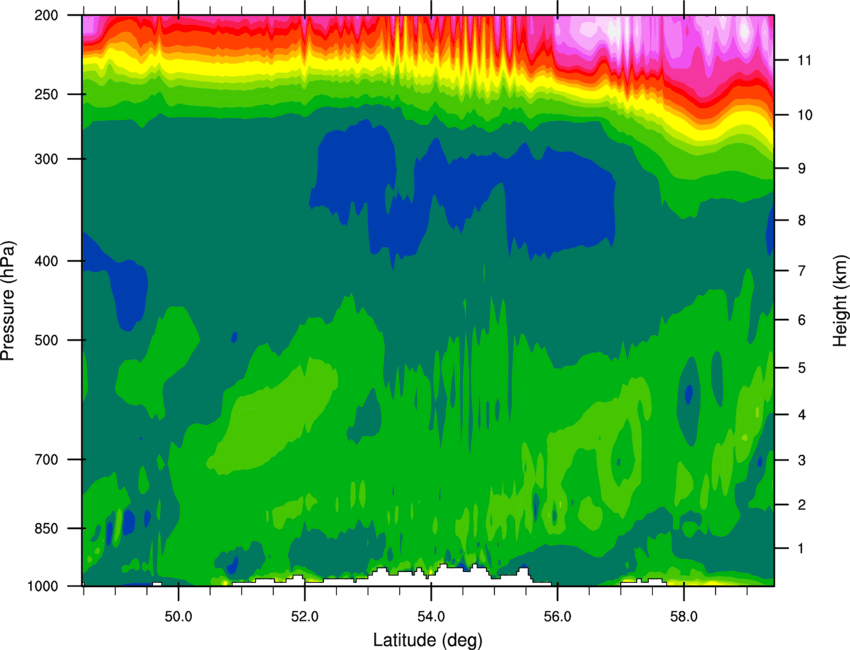Click latitude label 54.0
This screenshot has height=650, width=850.
431,616
